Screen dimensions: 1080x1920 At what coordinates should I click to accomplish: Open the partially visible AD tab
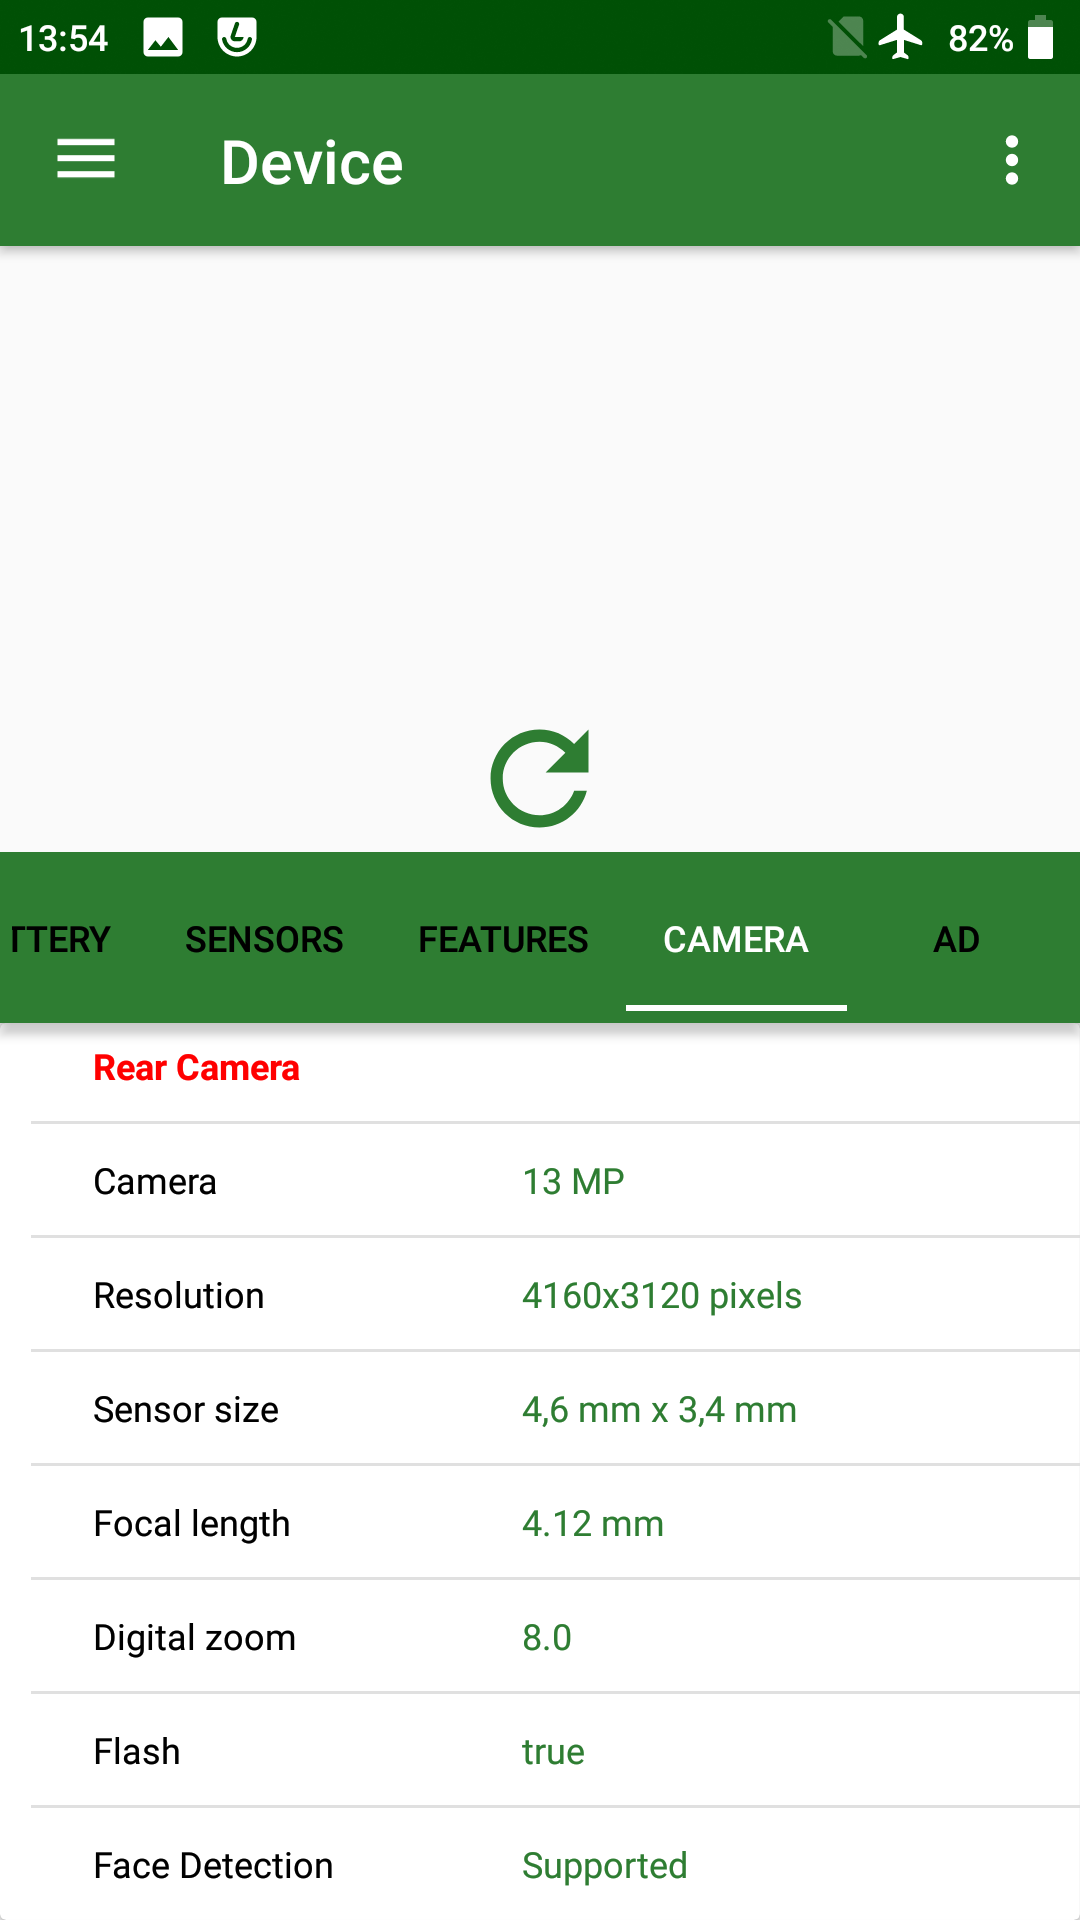pyautogui.click(x=956, y=939)
